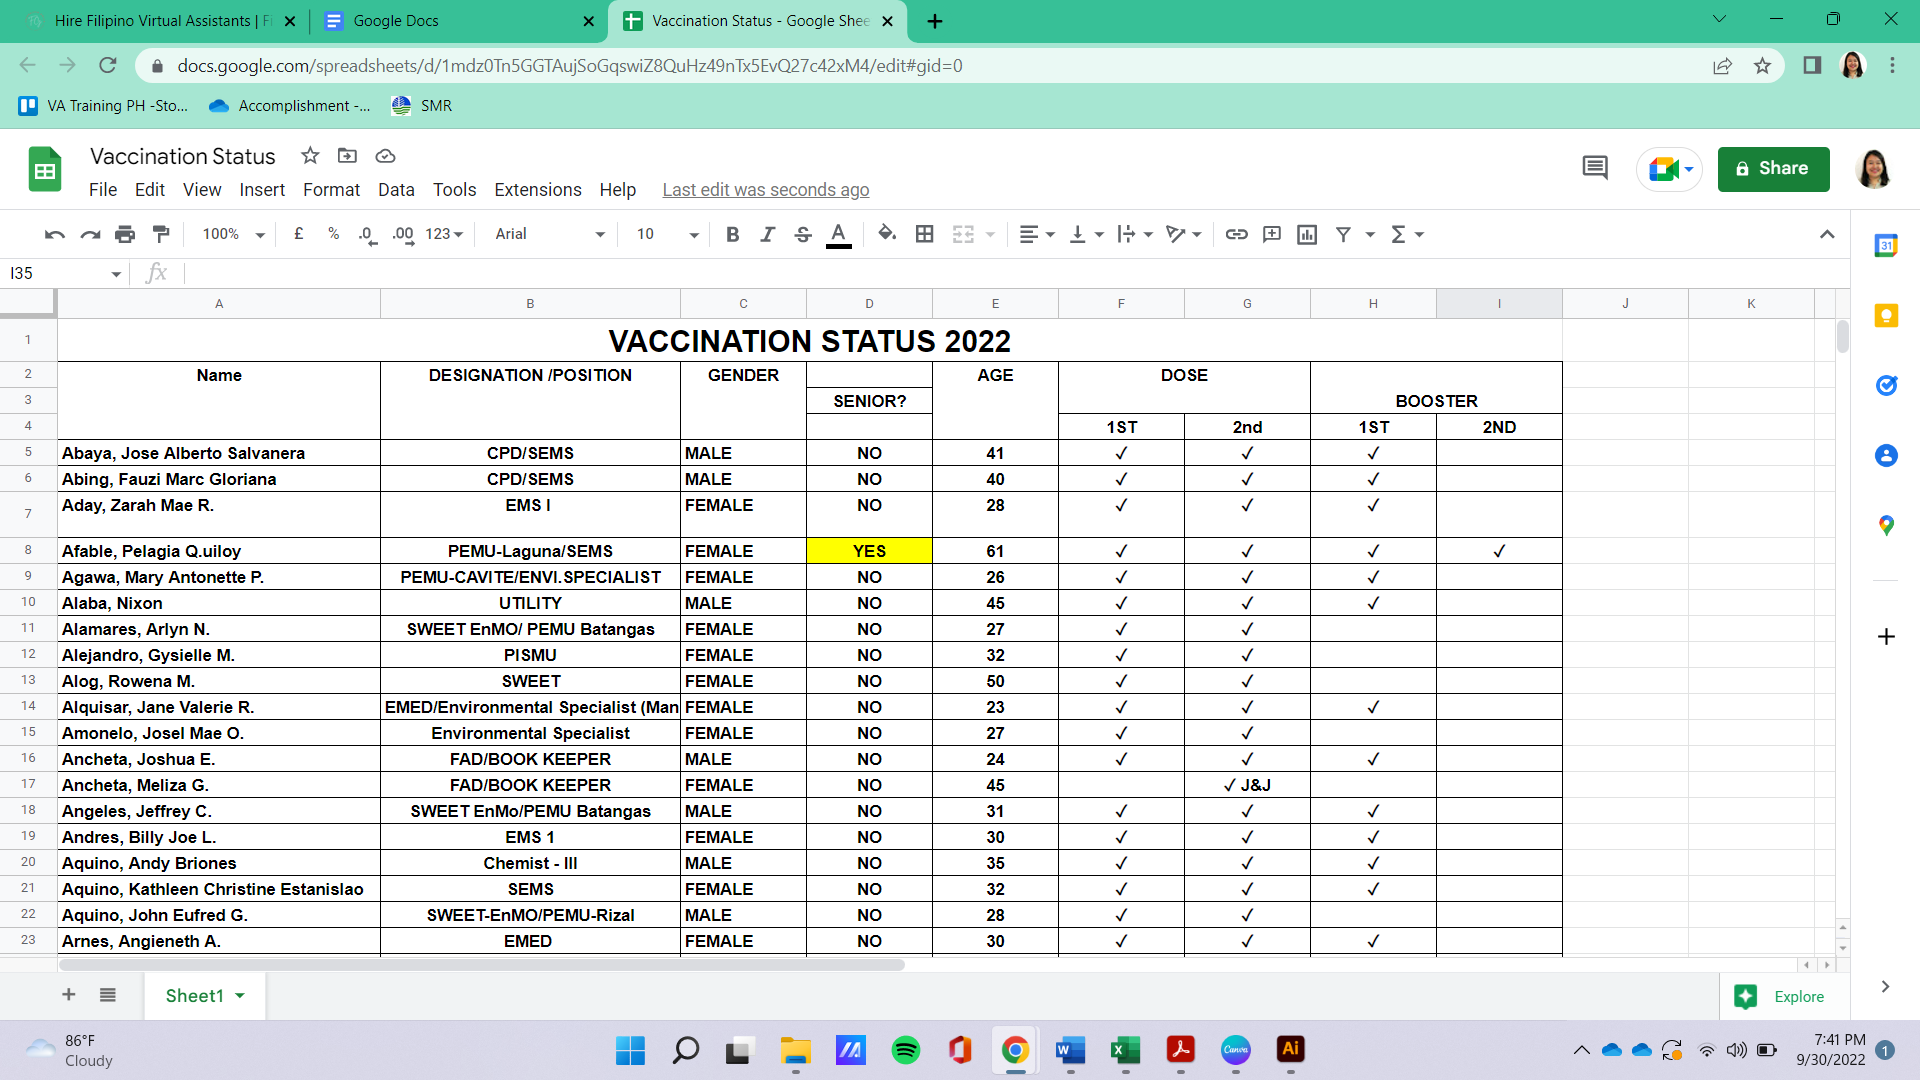Open comment history icon

tap(1595, 168)
